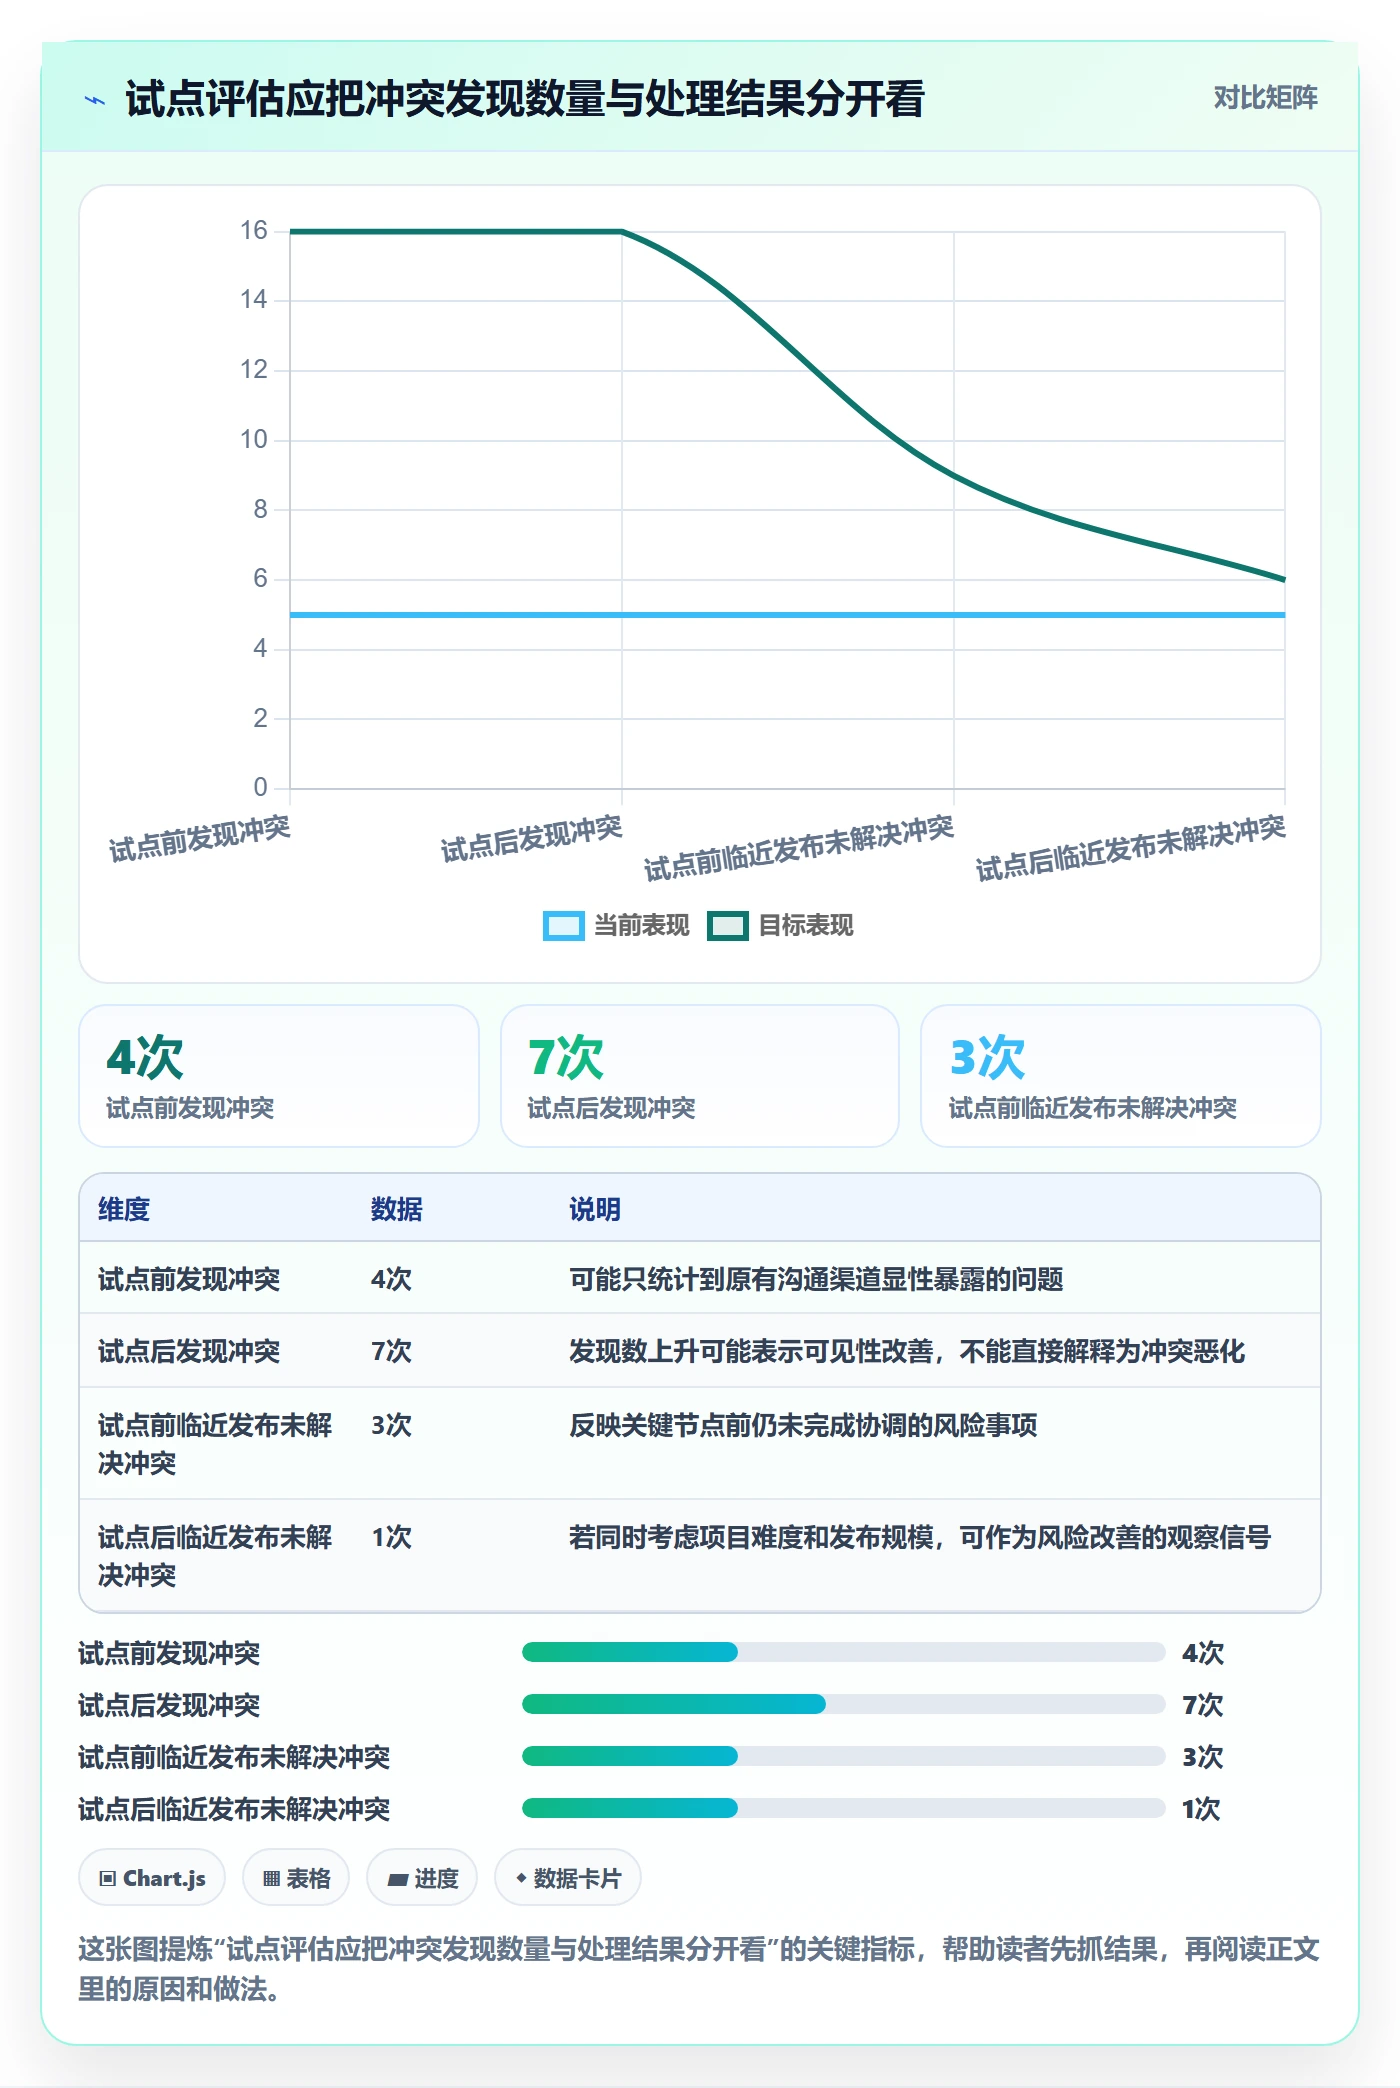Click the 说明 column header
Viewport: 1400px width, 2088px height.
coord(595,1209)
